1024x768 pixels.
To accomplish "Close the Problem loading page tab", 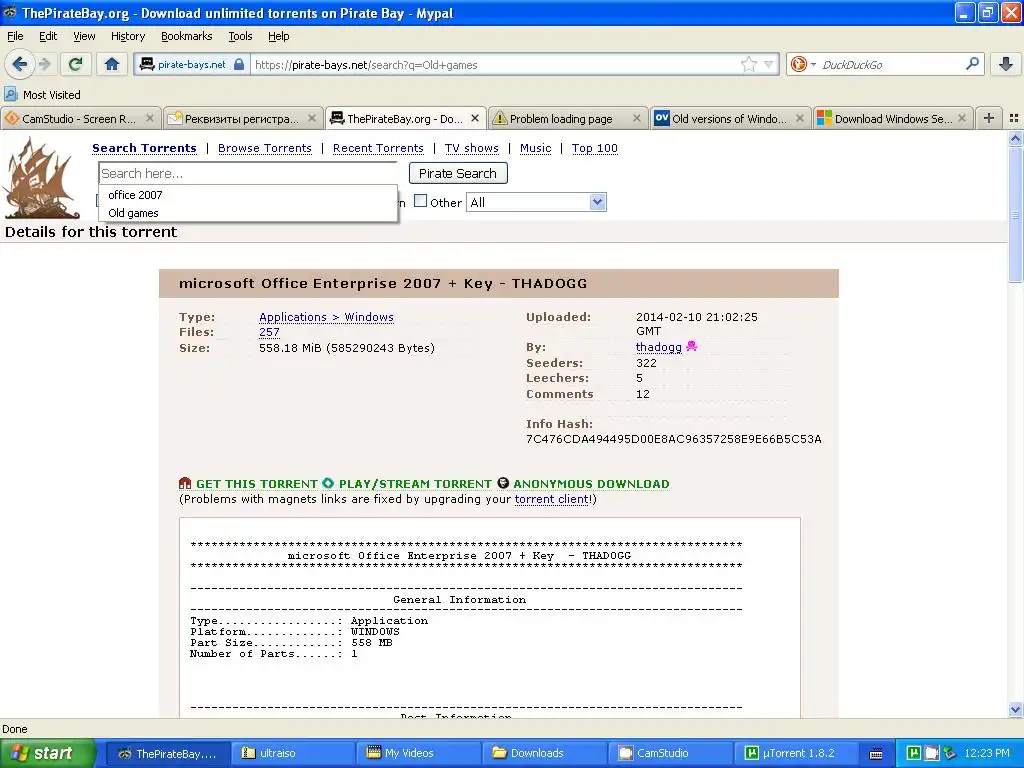I will [637, 118].
